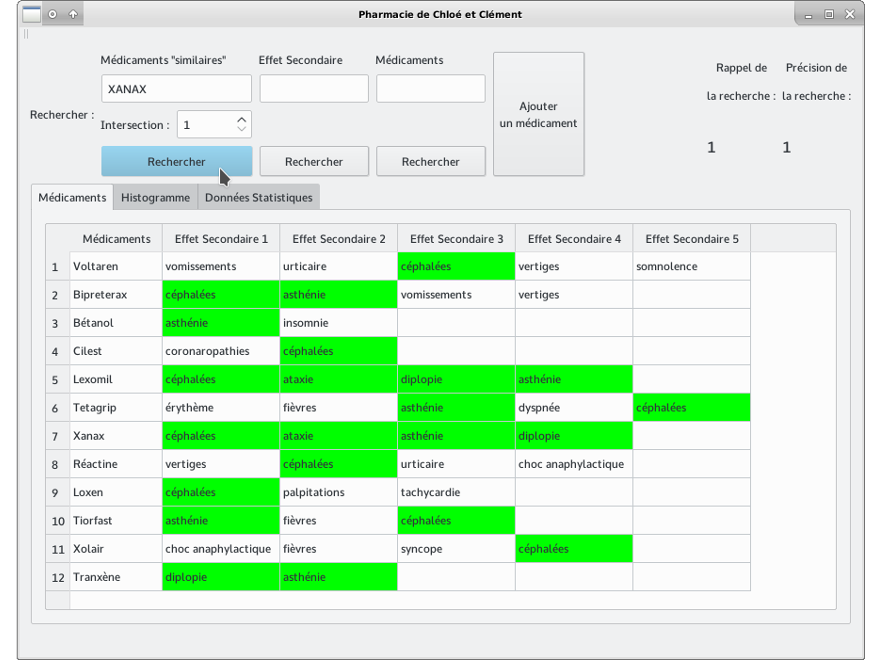Click Rechercher under the Médicaments field

tap(430, 161)
